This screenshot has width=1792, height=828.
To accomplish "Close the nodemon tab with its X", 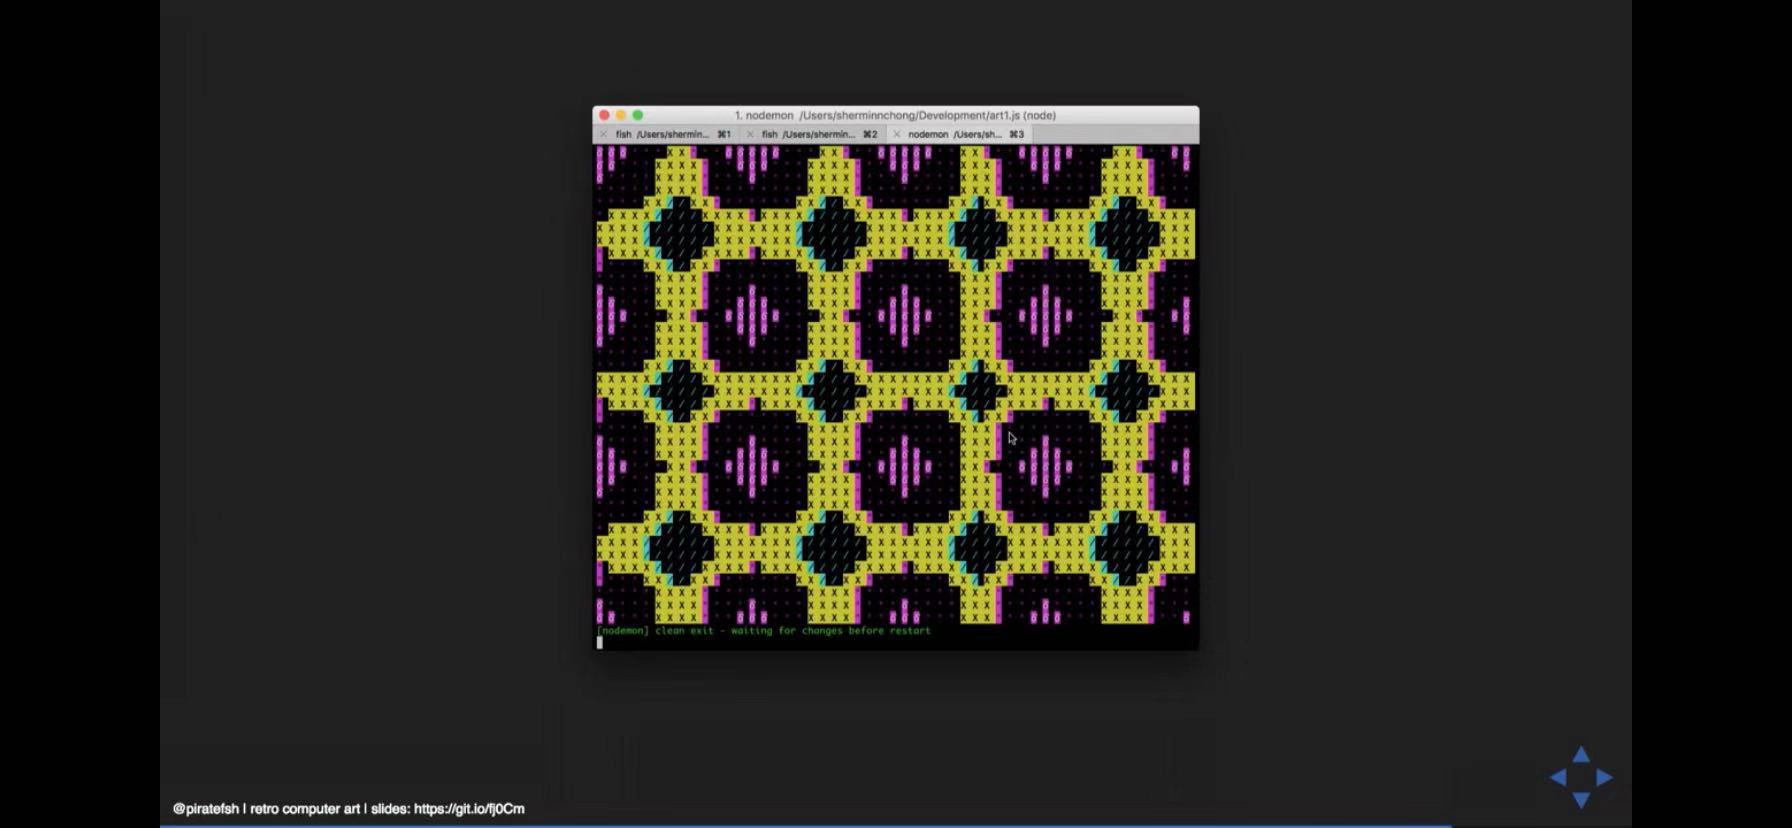I will point(896,134).
